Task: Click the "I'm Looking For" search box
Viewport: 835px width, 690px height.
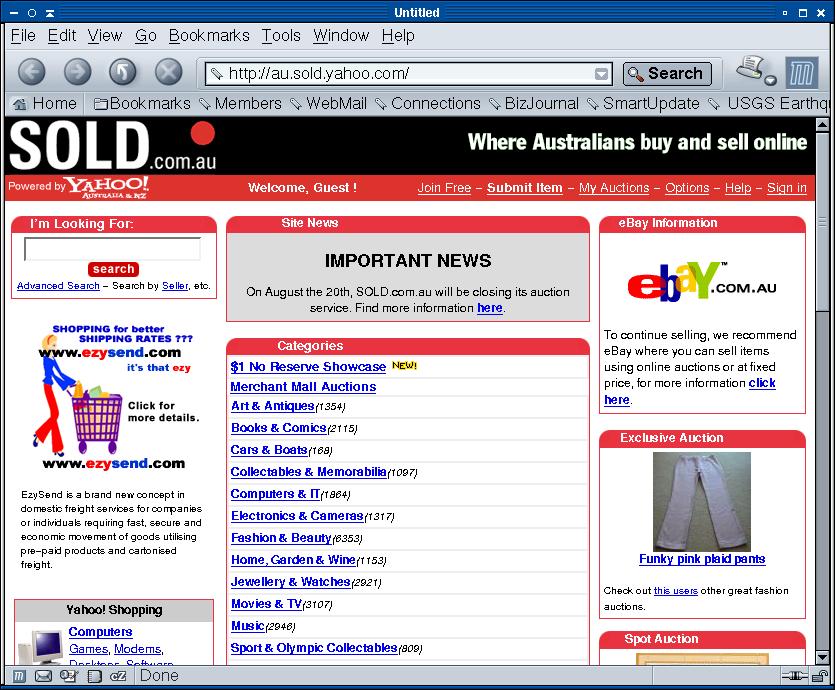Action: 112,249
